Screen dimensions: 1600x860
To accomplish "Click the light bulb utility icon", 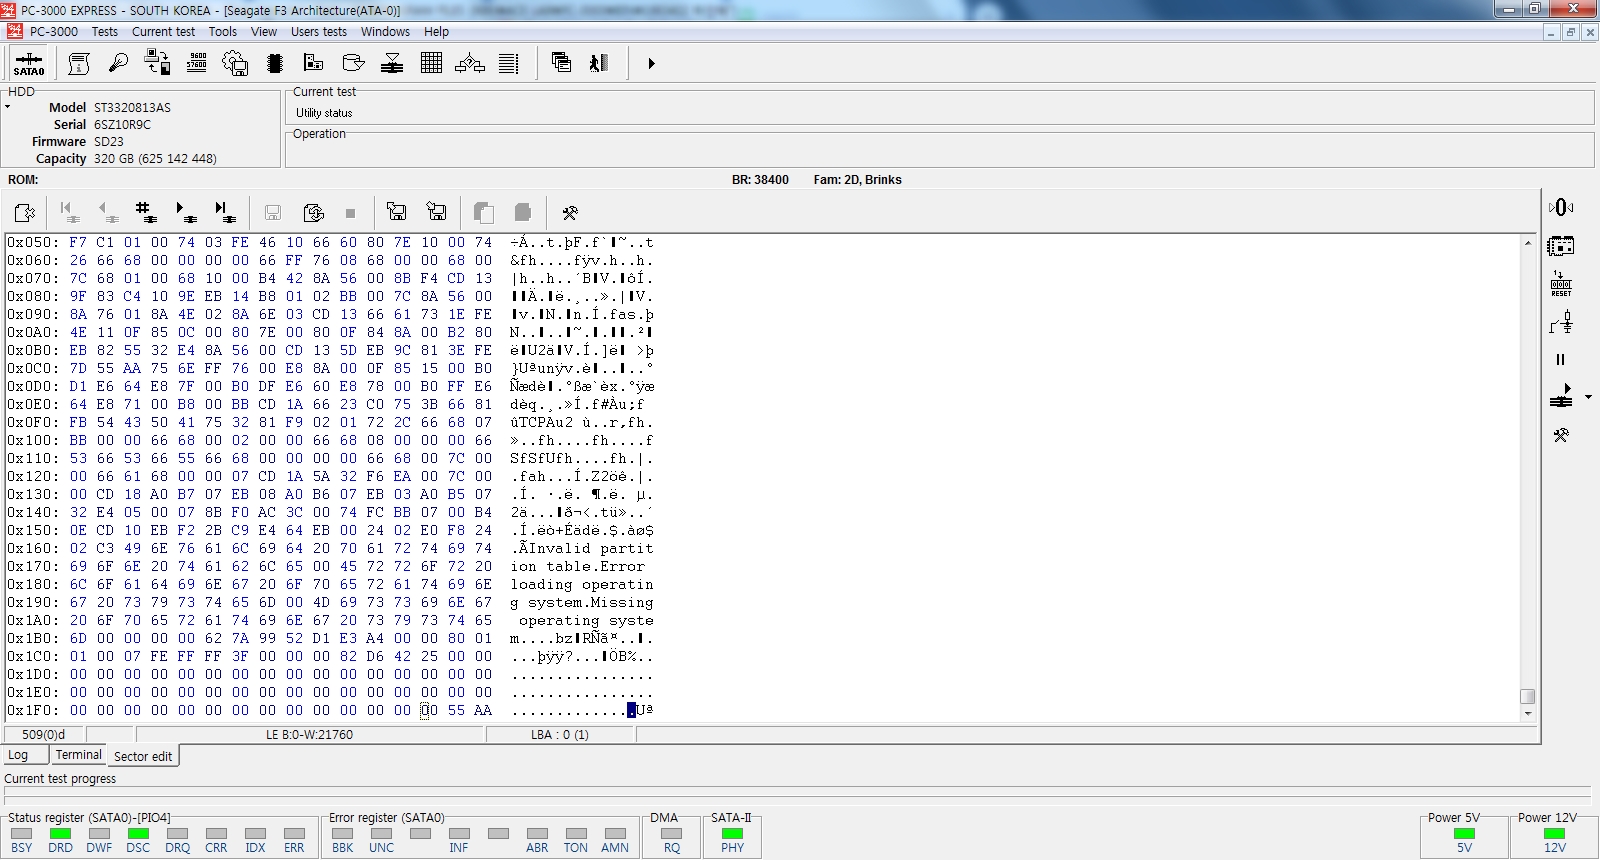I will (118, 63).
